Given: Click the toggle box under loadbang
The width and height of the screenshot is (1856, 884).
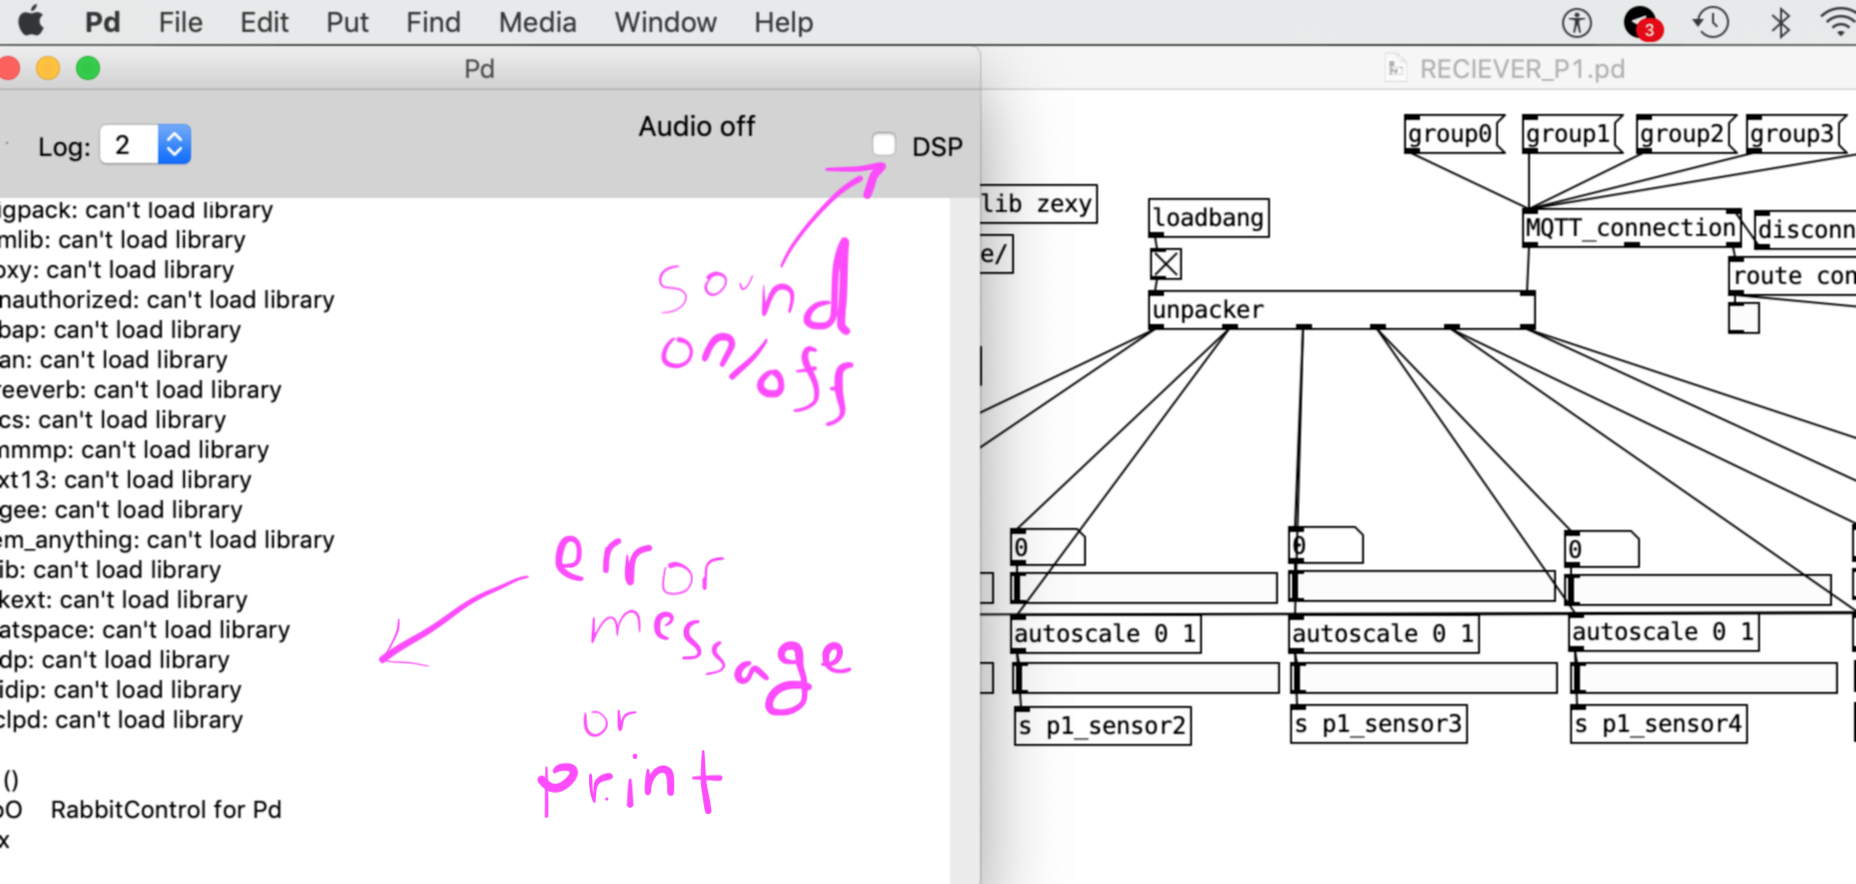Looking at the screenshot, I should point(1166,264).
